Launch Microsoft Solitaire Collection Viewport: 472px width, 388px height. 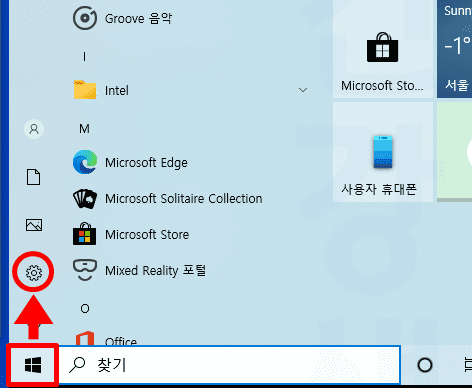pyautogui.click(x=167, y=199)
